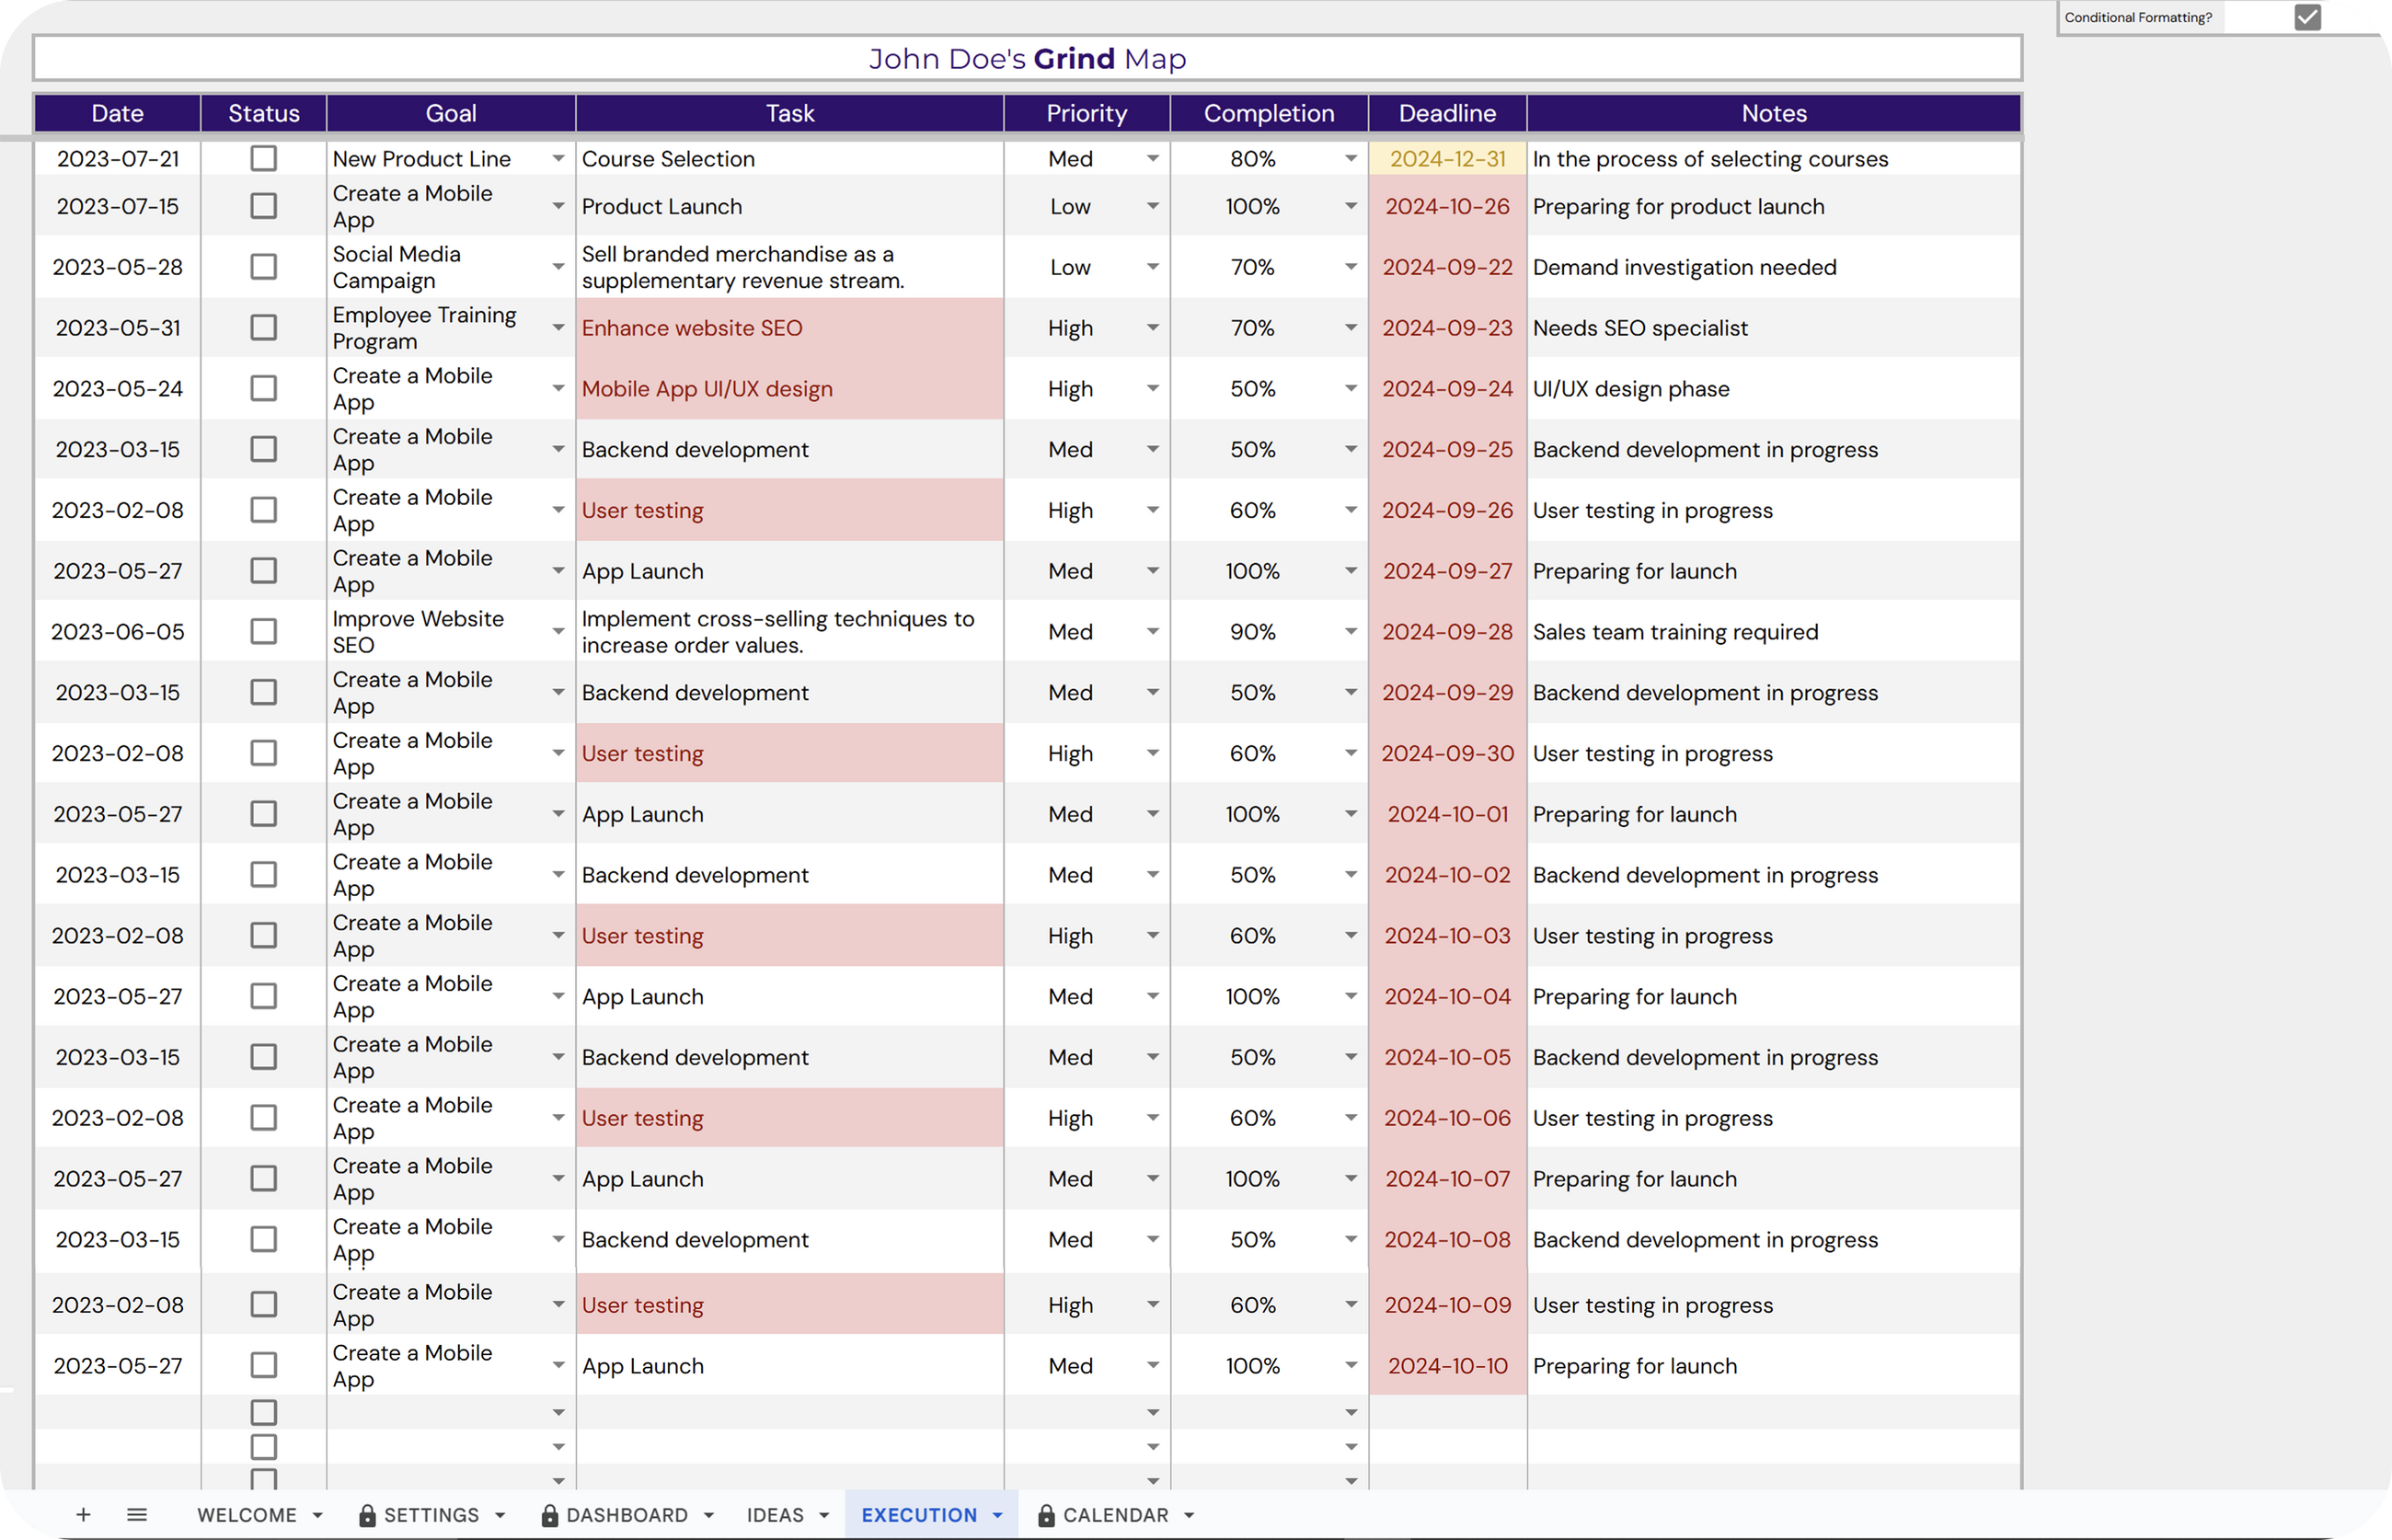Open Priority dropdown for Course Selection row
2392x1540 pixels.
(x=1152, y=159)
